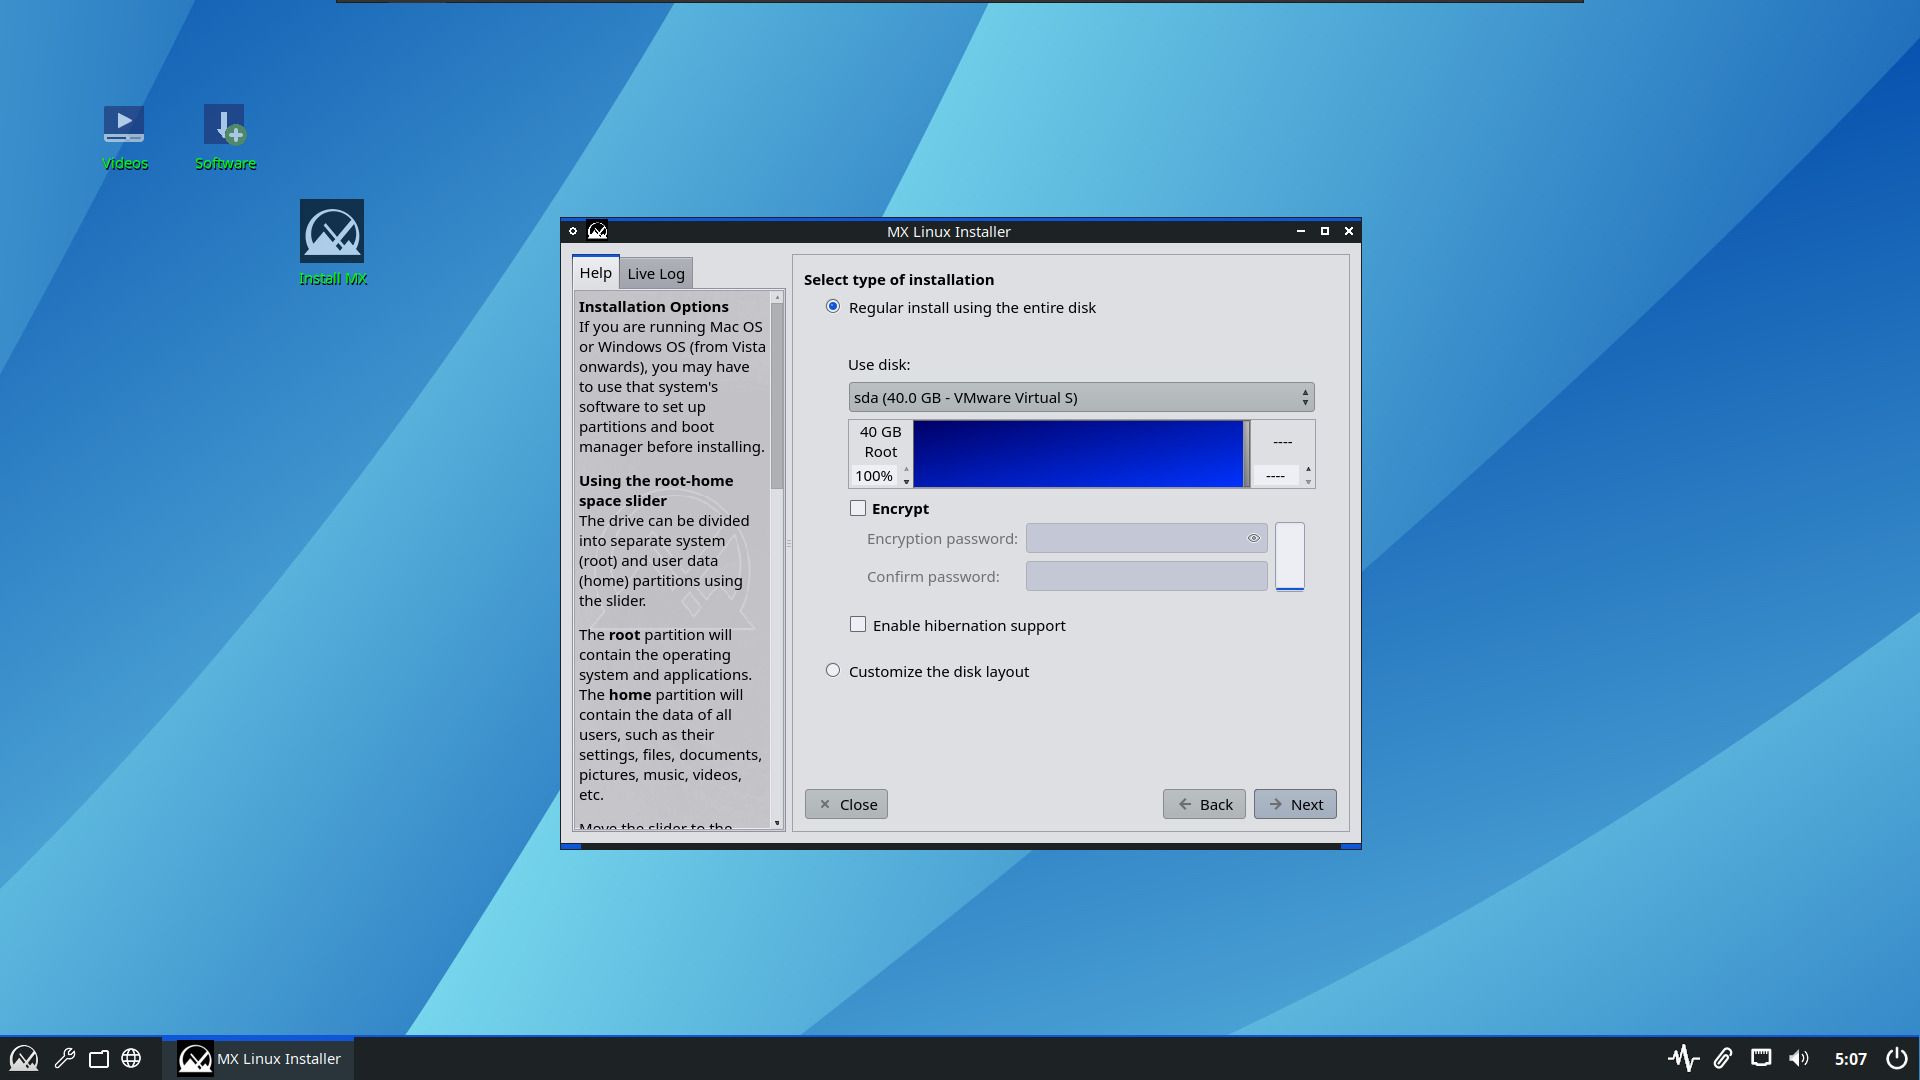Enable hibernation support

click(x=858, y=624)
